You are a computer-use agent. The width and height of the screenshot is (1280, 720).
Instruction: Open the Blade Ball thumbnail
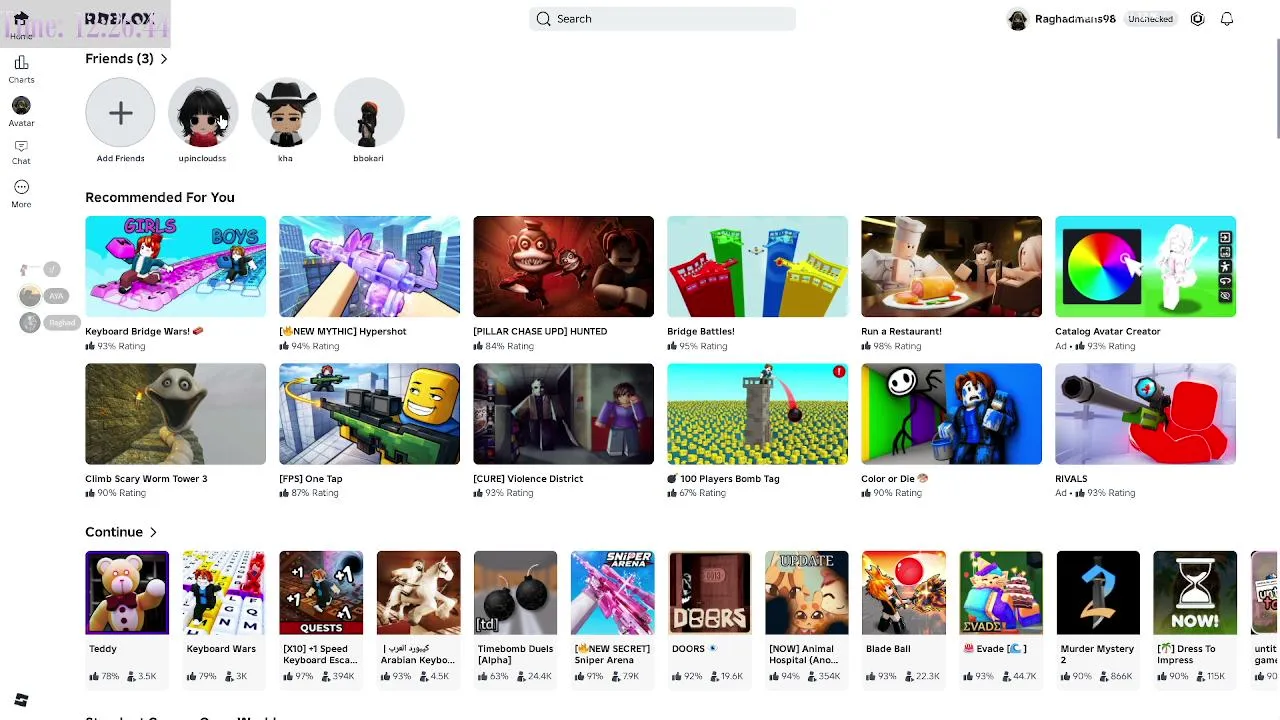903,593
